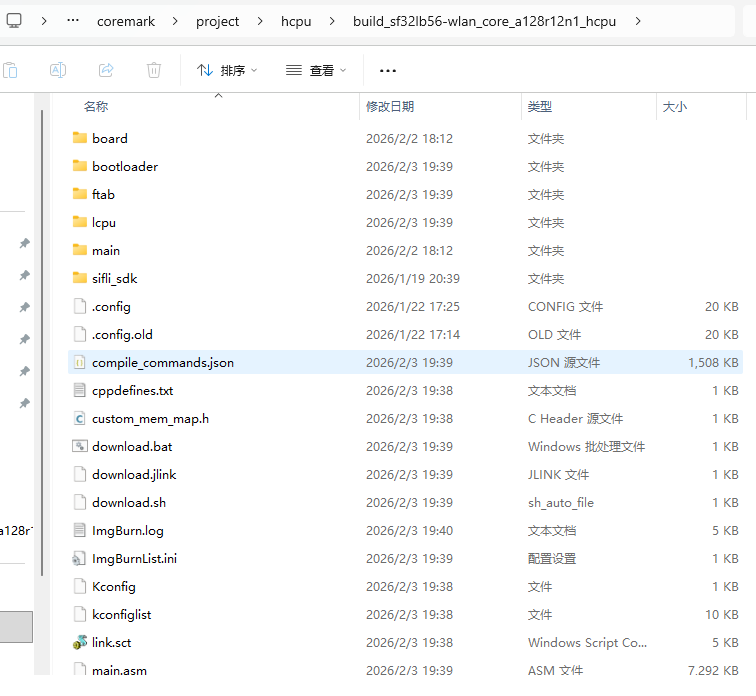Select the download.sh file name
The width and height of the screenshot is (756, 696).
point(129,502)
